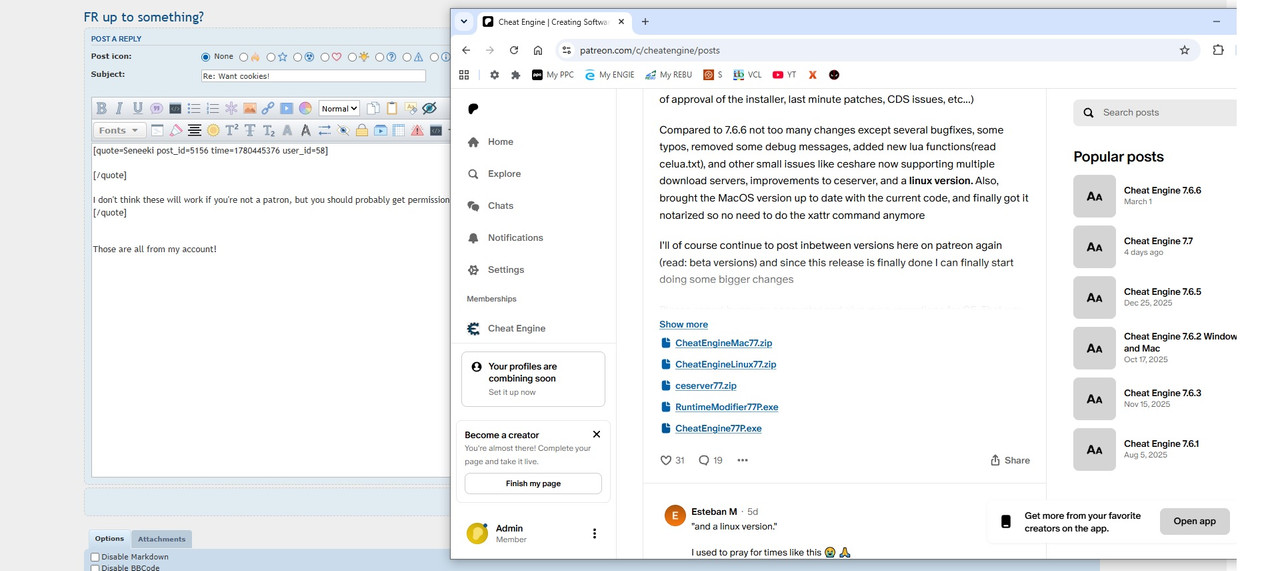Apply subscript formatting with T₂ icon

[x=269, y=130]
